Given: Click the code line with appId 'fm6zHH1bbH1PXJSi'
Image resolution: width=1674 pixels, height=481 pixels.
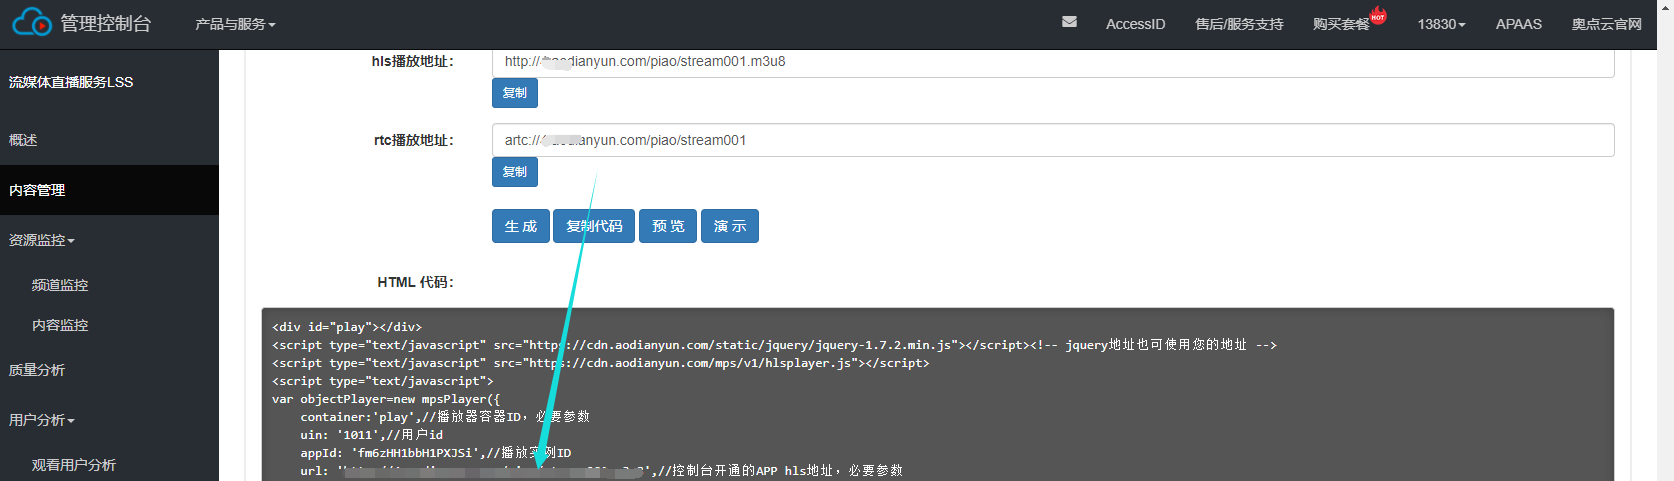Looking at the screenshot, I should coord(436,453).
